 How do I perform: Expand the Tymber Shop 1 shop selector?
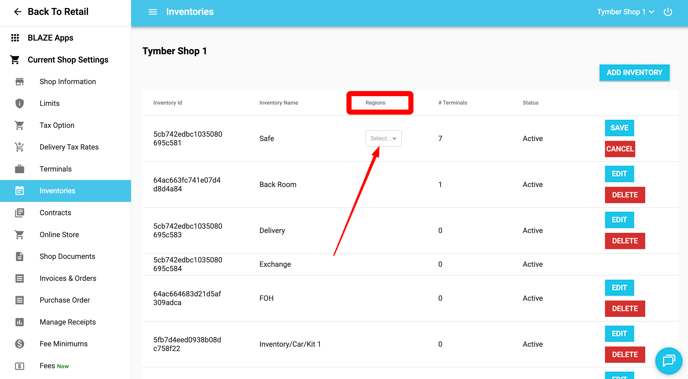(x=625, y=12)
